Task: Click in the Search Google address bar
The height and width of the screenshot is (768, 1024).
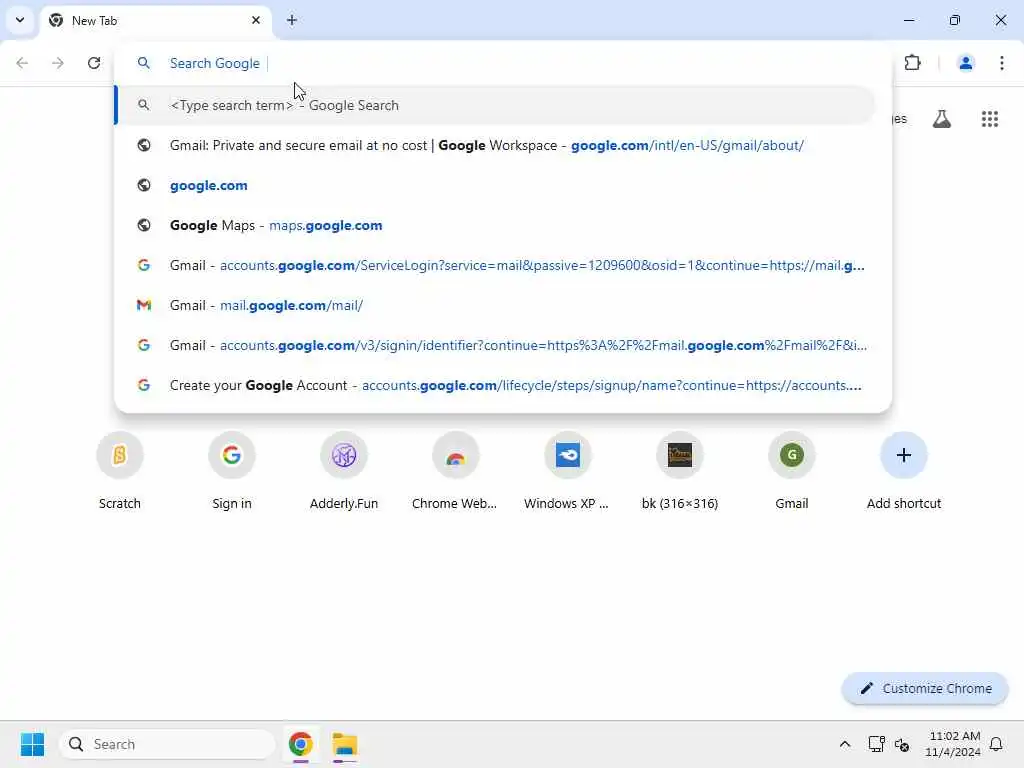Action: pos(503,63)
